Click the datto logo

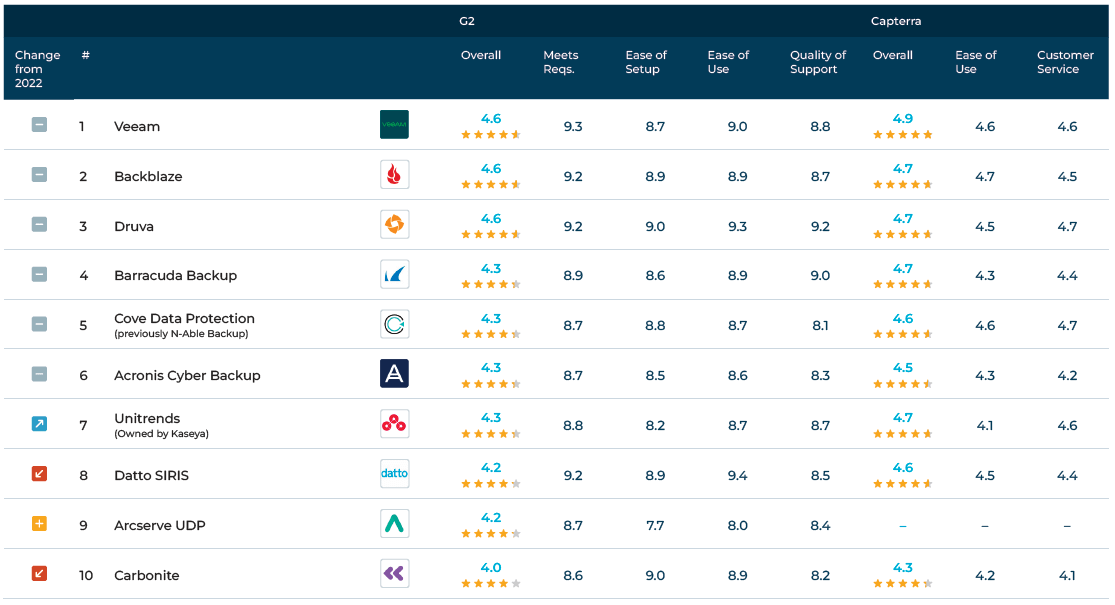click(394, 473)
